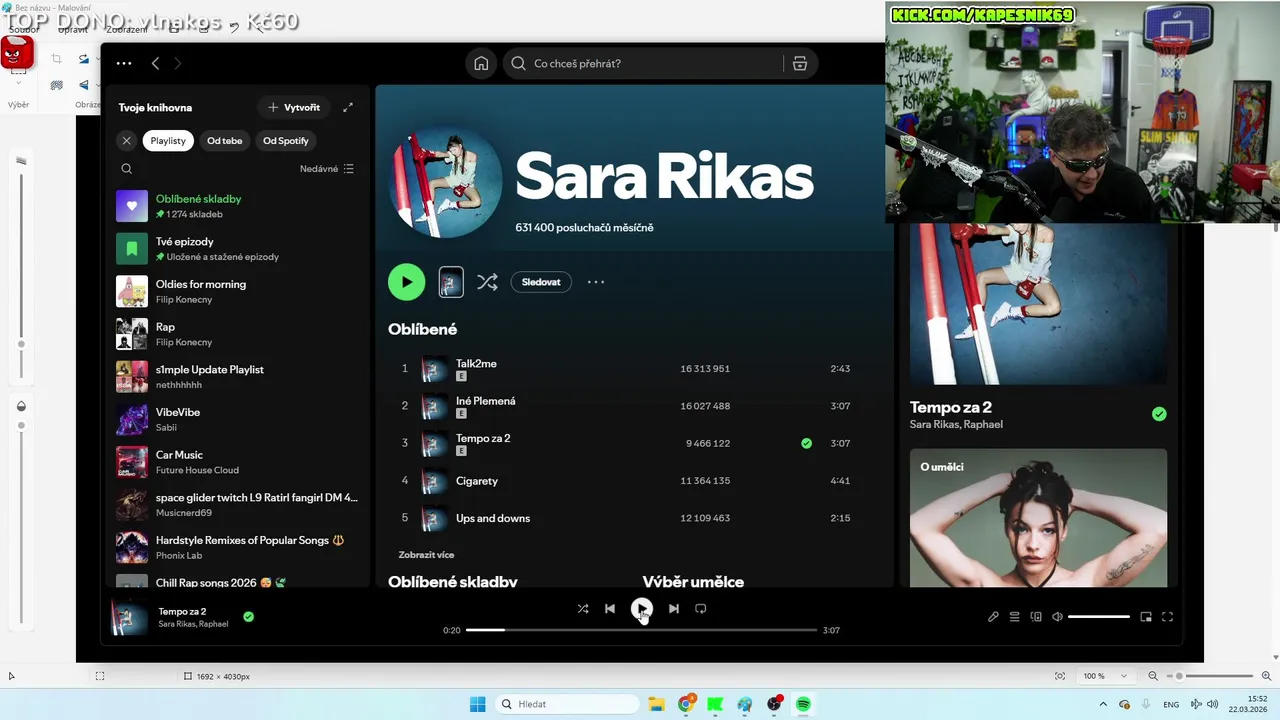
Task: Select Paint's crop tool icon
Action: click(x=56, y=60)
